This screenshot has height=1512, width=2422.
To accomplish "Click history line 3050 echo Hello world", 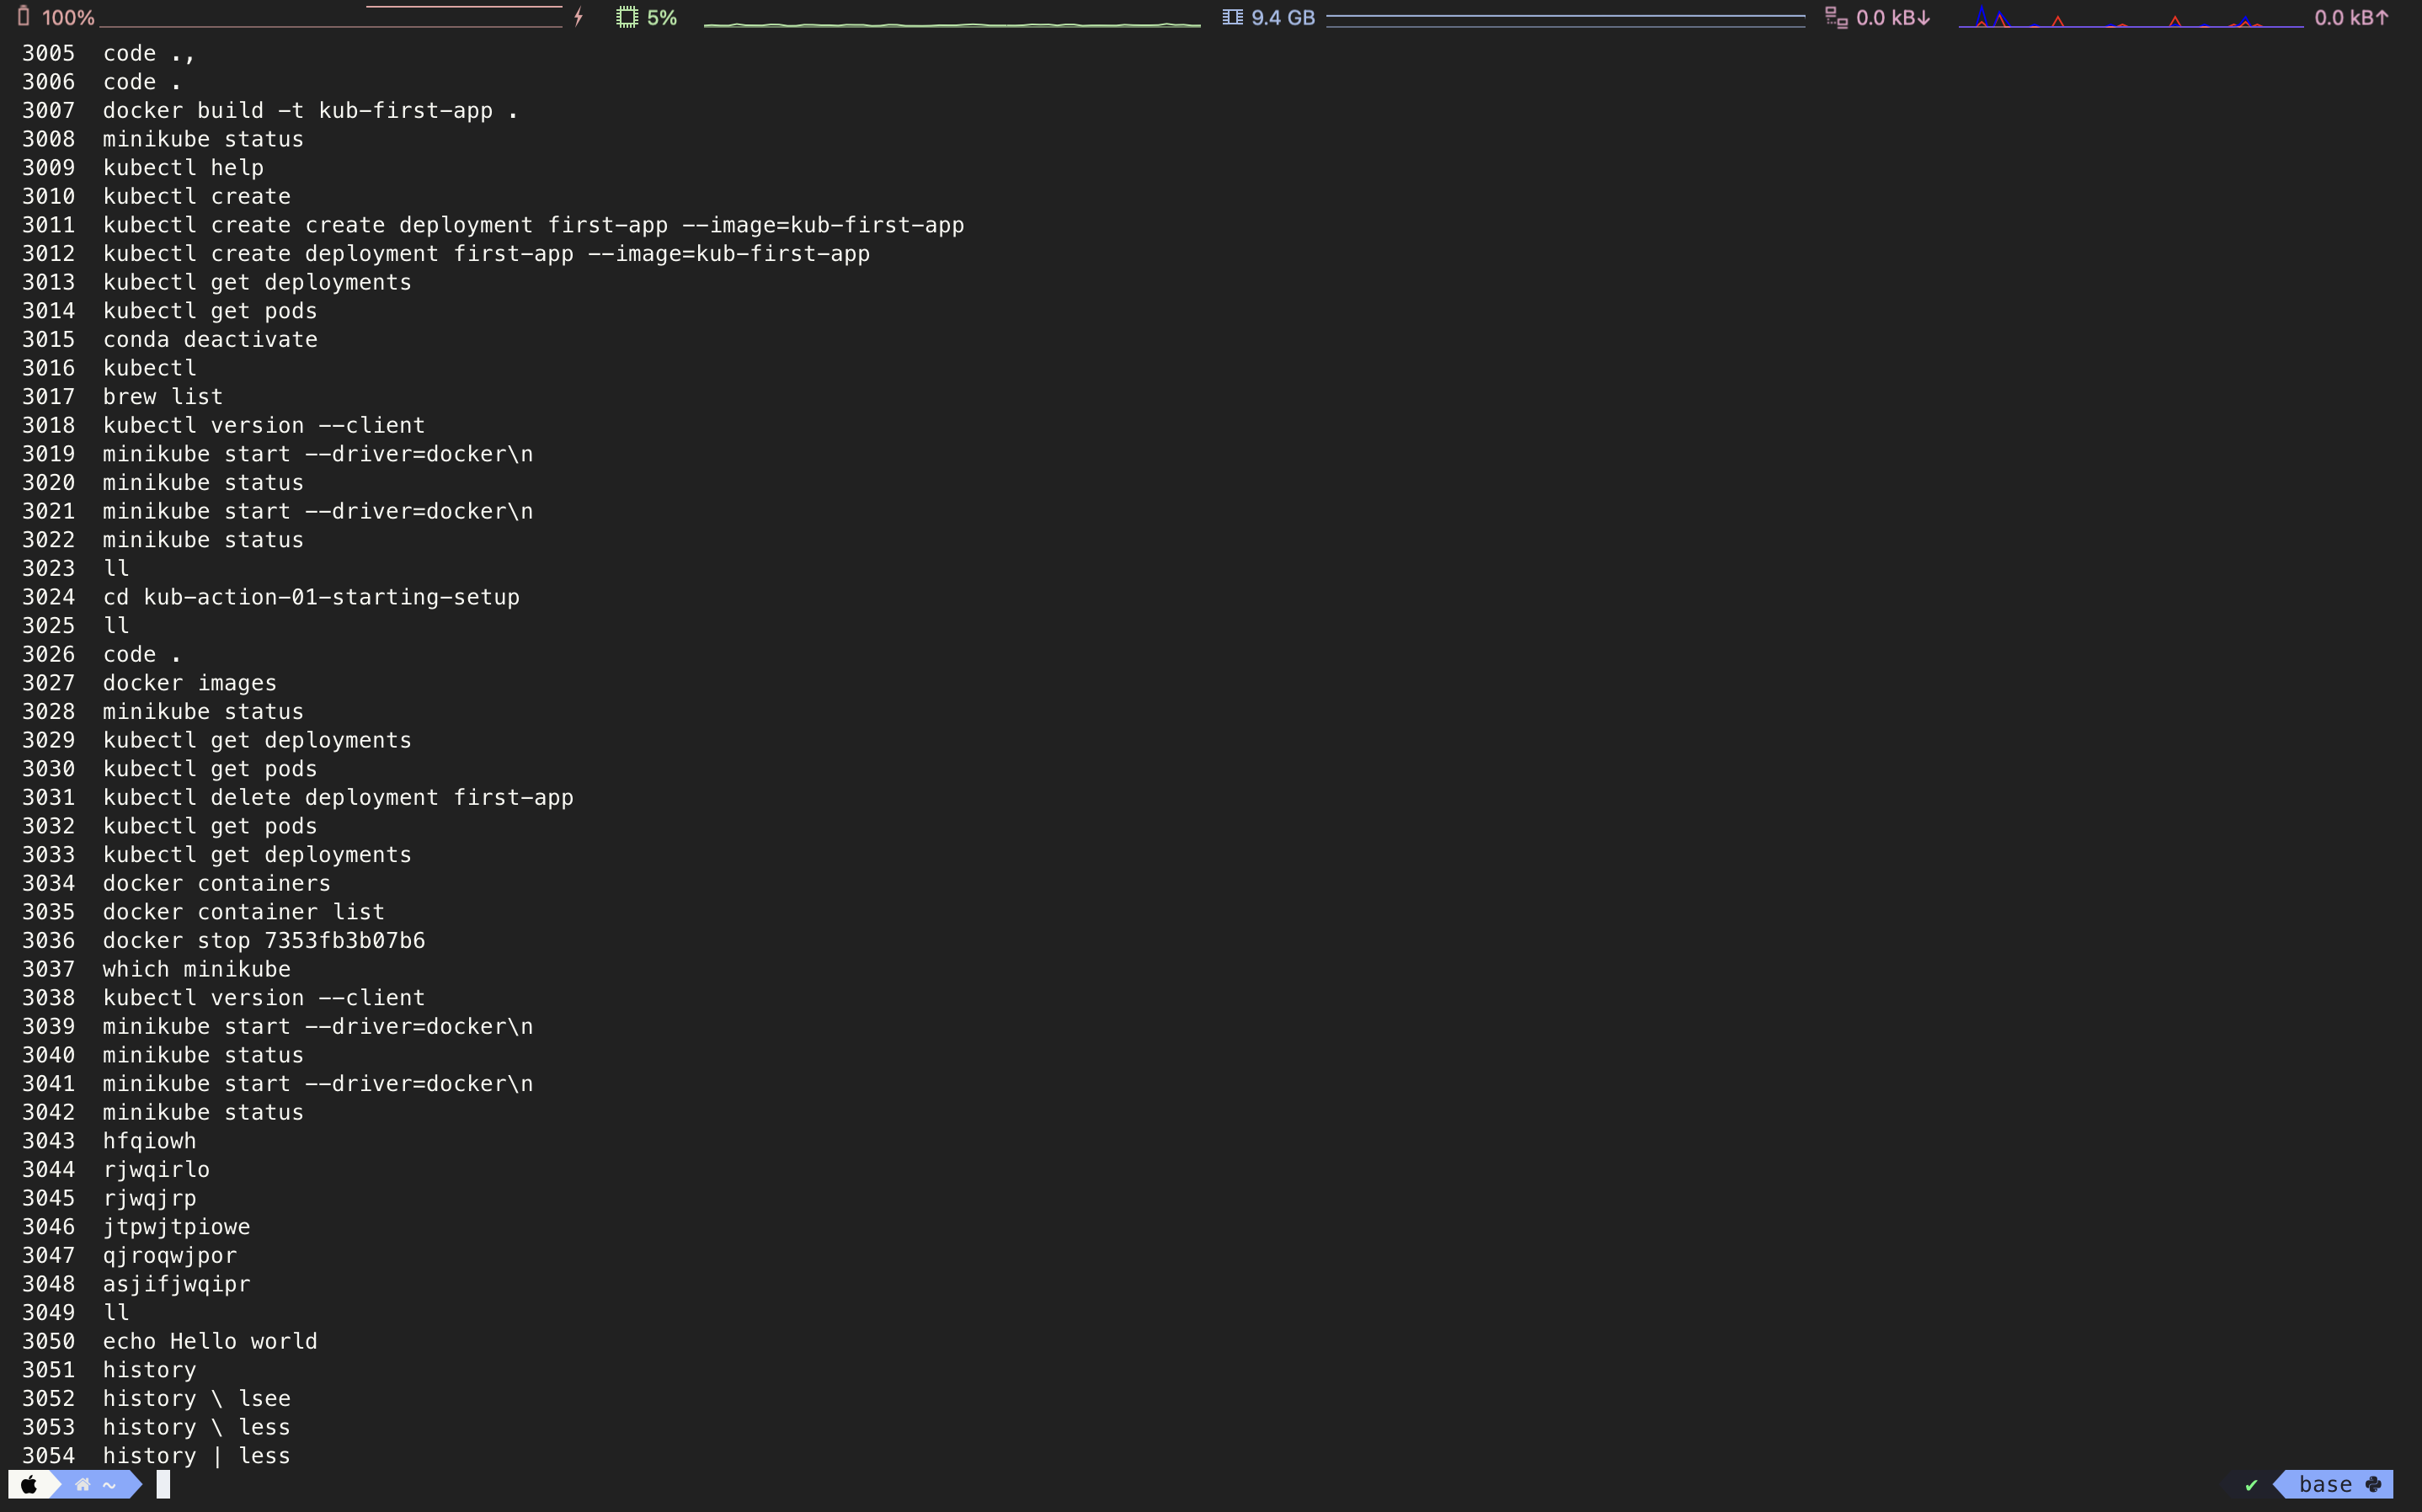I will coord(210,1341).
